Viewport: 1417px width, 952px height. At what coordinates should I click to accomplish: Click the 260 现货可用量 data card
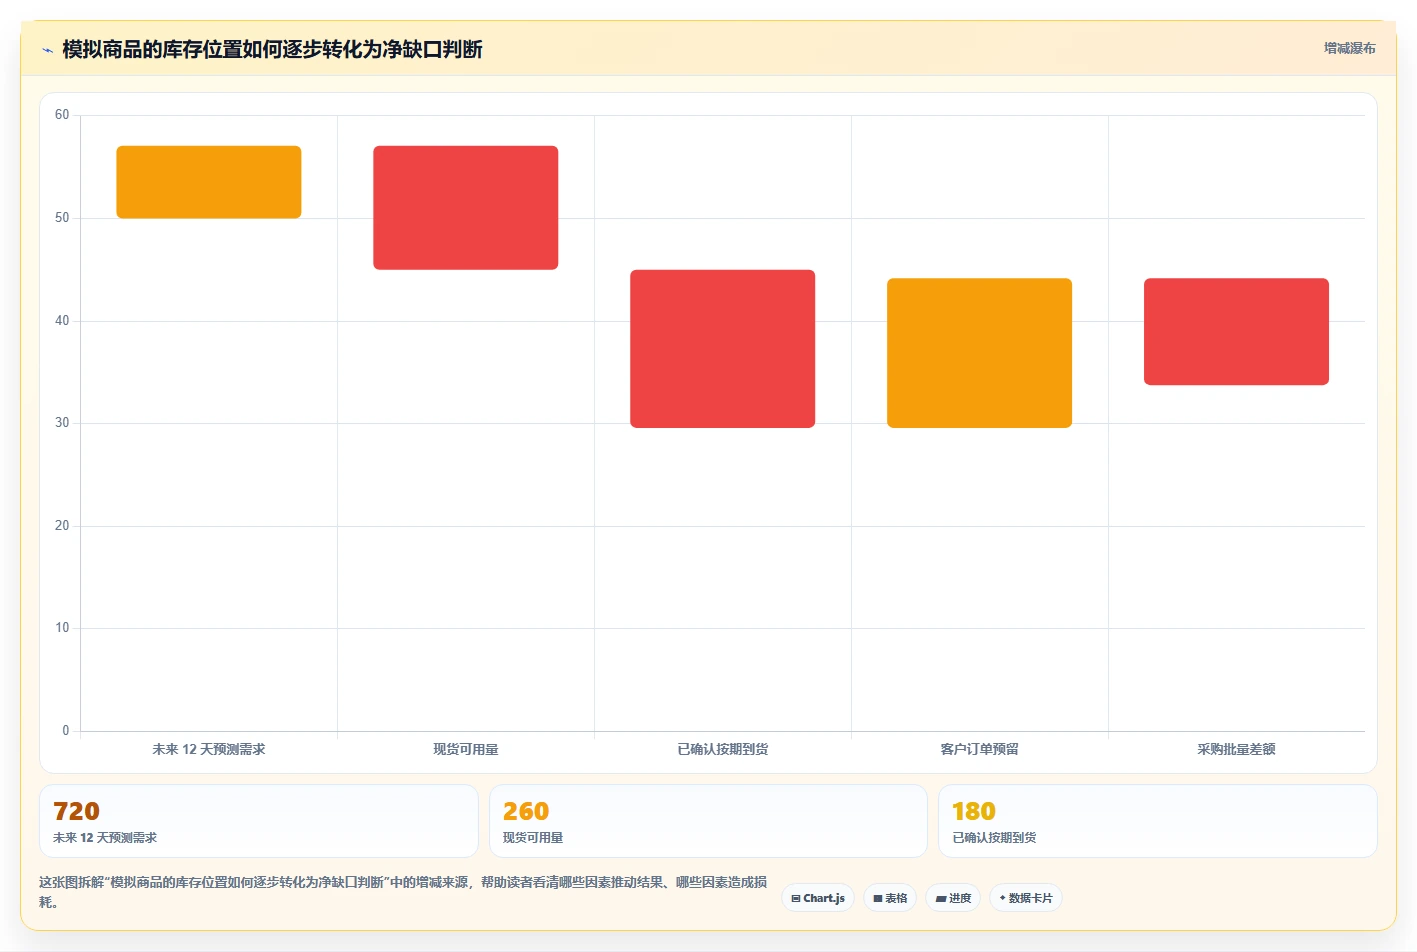click(x=708, y=821)
